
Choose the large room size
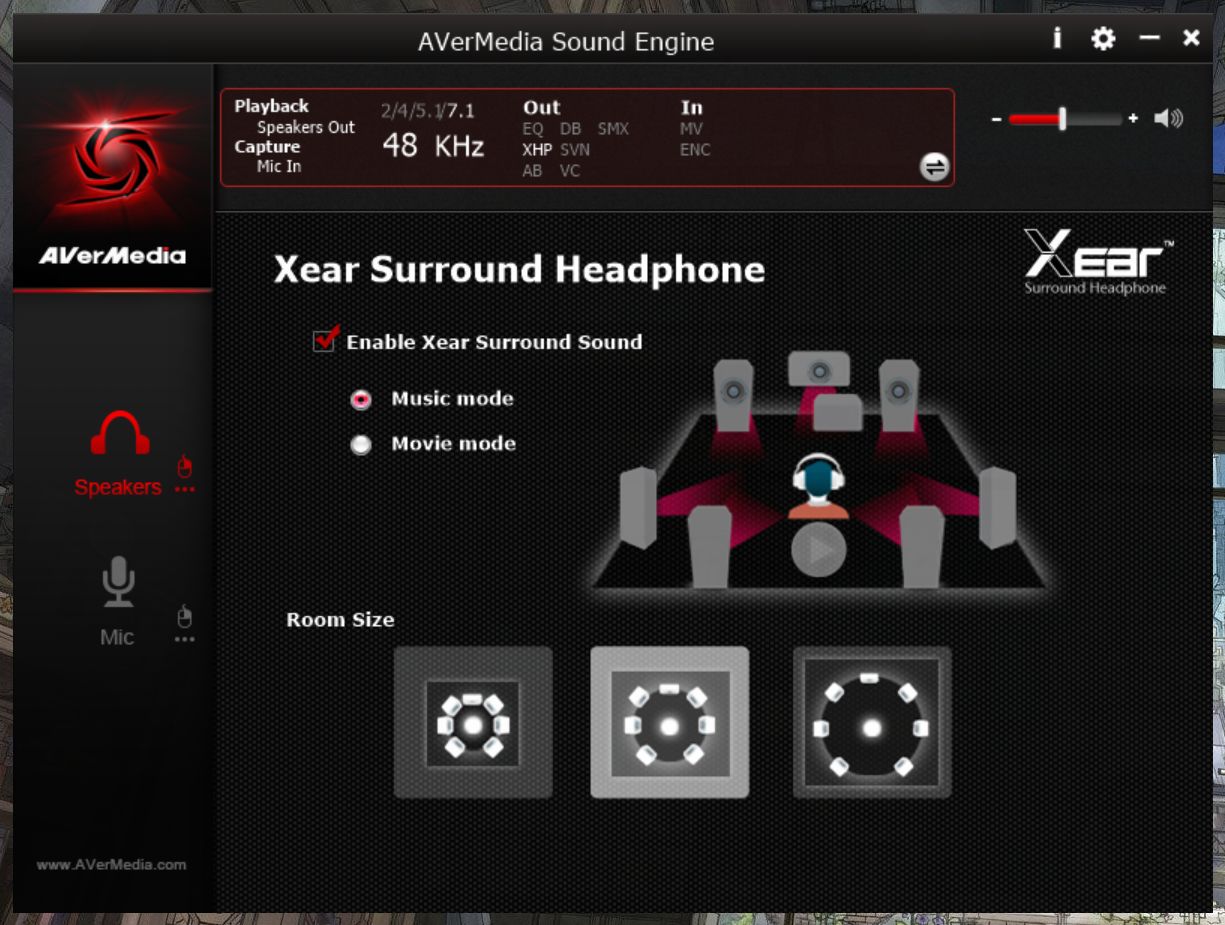[872, 722]
